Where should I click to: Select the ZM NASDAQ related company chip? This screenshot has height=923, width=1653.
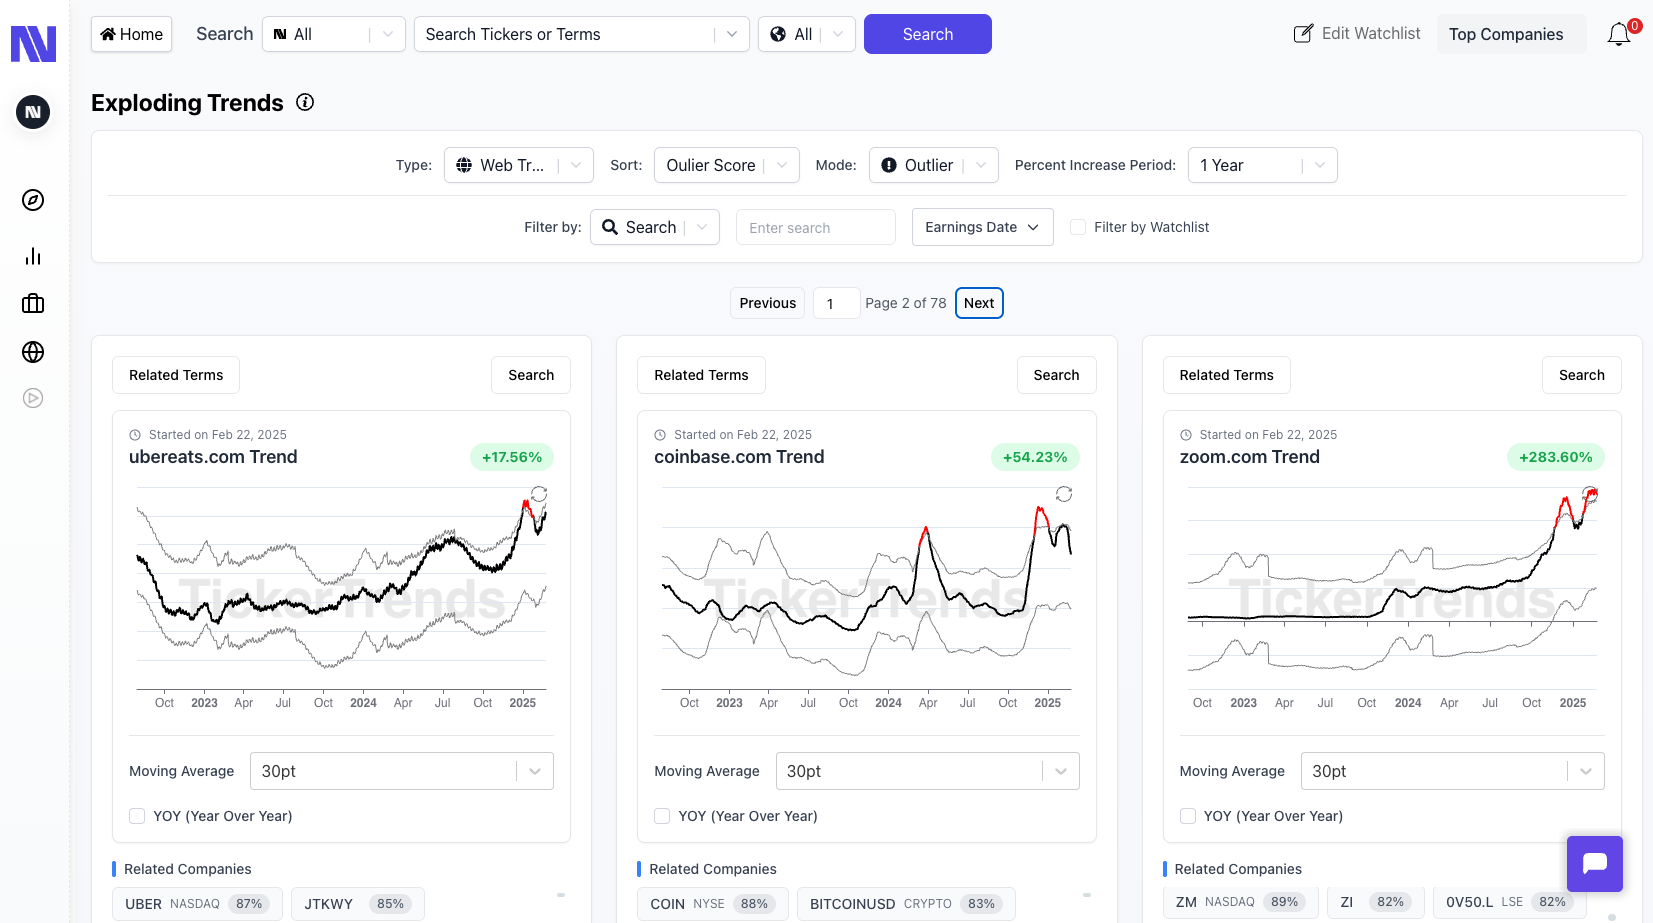tap(1240, 902)
